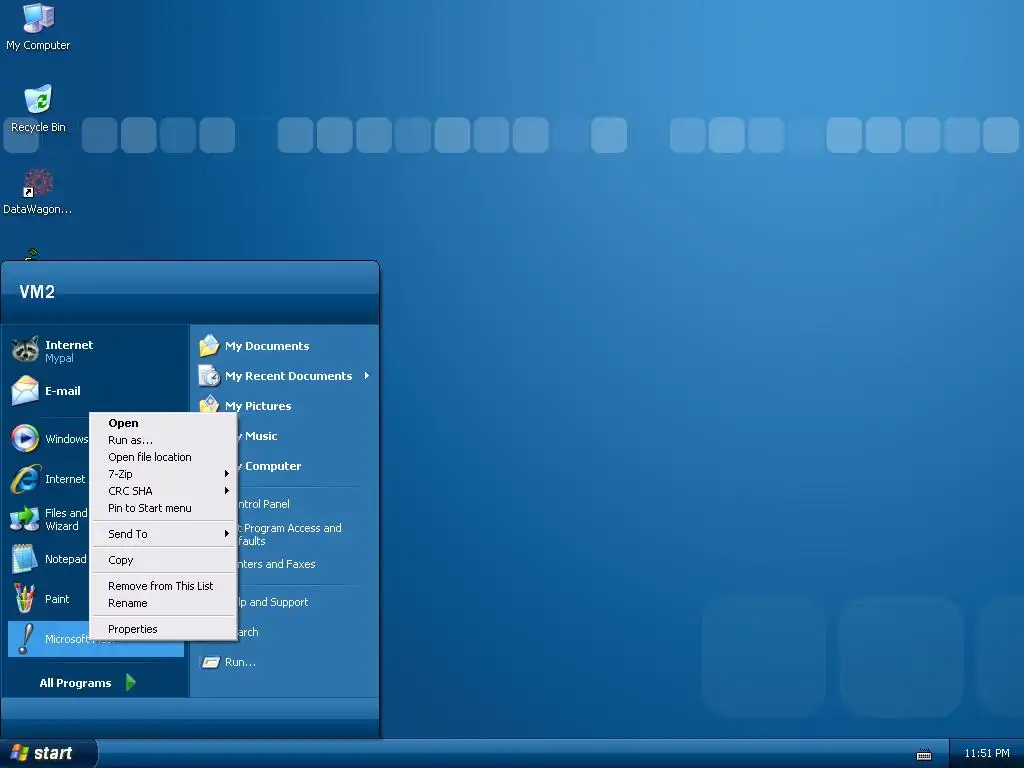Screen dimensions: 1024x768
Task: Expand the All Programs arrow
Action: coord(131,682)
